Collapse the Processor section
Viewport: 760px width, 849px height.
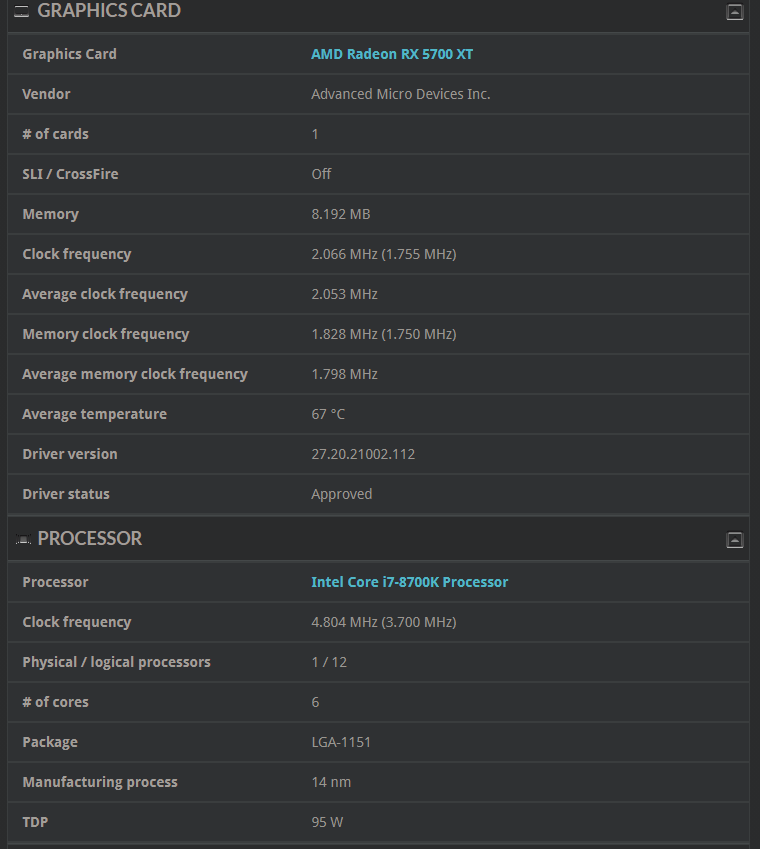pyautogui.click(x=735, y=540)
